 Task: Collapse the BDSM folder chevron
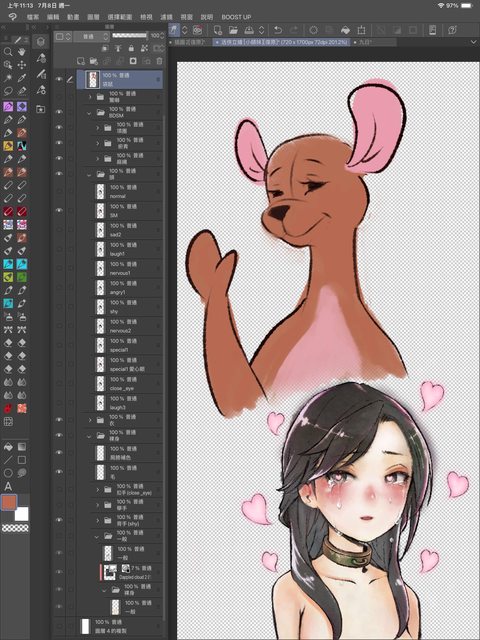coord(89,113)
